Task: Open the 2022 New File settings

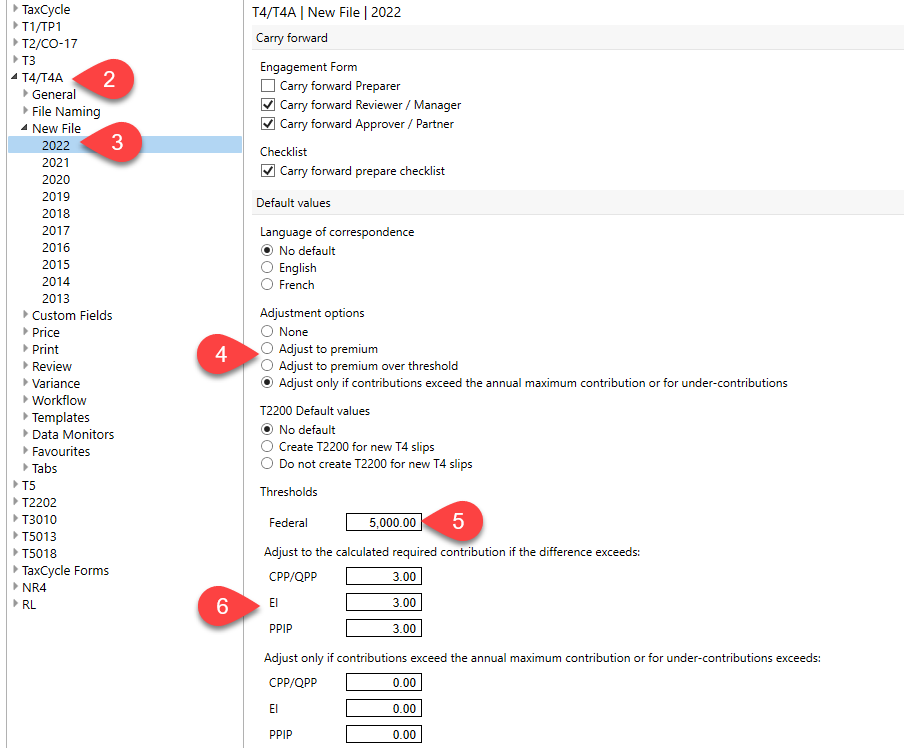Action: coord(56,145)
